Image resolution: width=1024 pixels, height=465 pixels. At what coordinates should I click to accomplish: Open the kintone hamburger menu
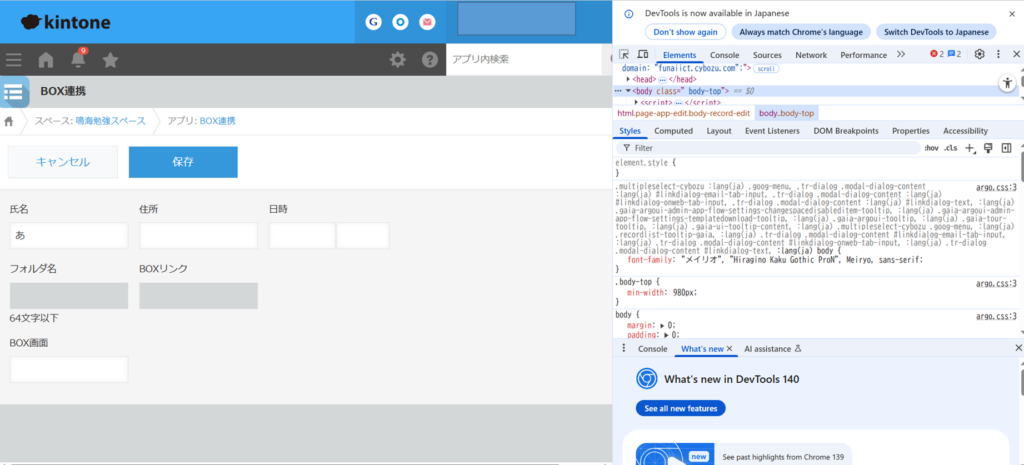click(14, 60)
